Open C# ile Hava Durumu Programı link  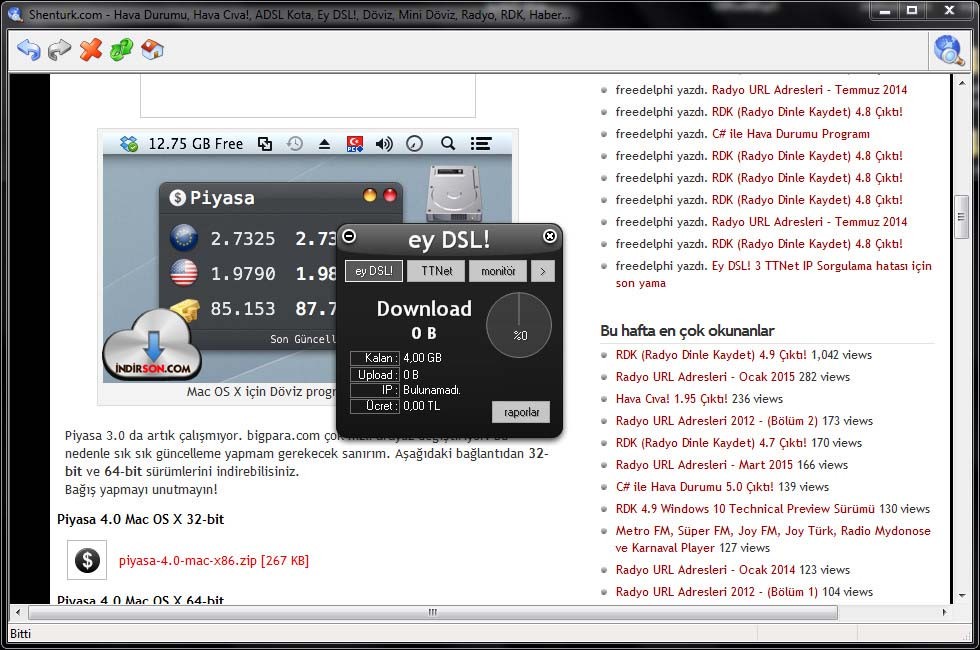tap(791, 134)
